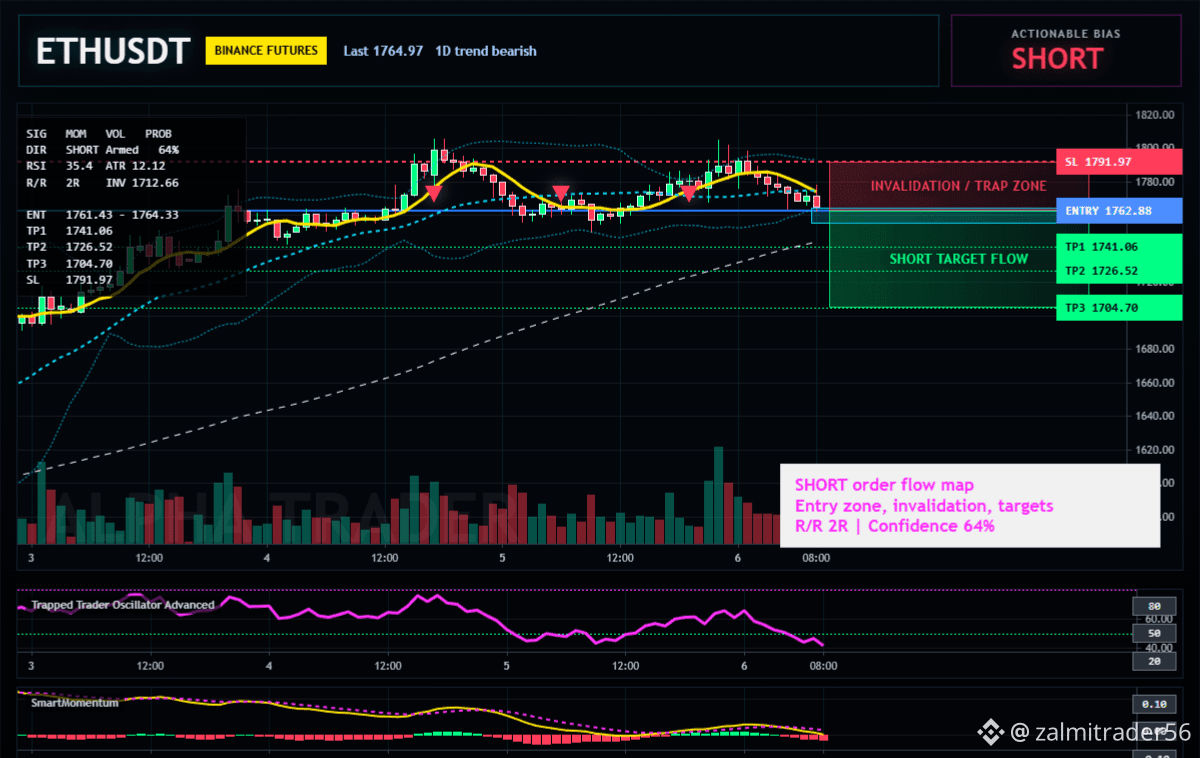
Task: Open the ACTIONABLE BIAS SHORT box
Action: click(1065, 50)
